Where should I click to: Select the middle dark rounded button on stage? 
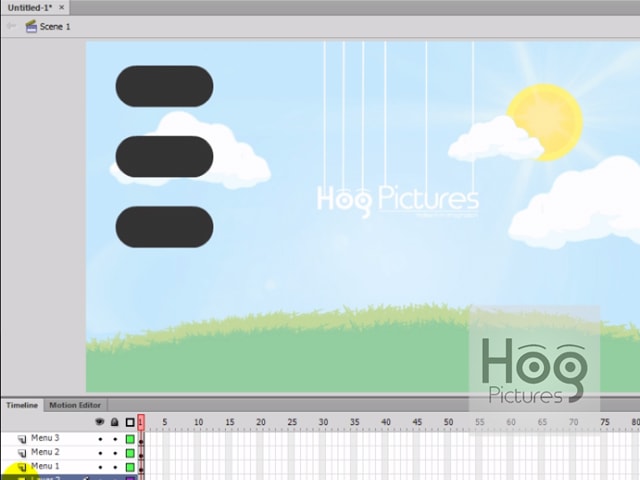click(164, 157)
